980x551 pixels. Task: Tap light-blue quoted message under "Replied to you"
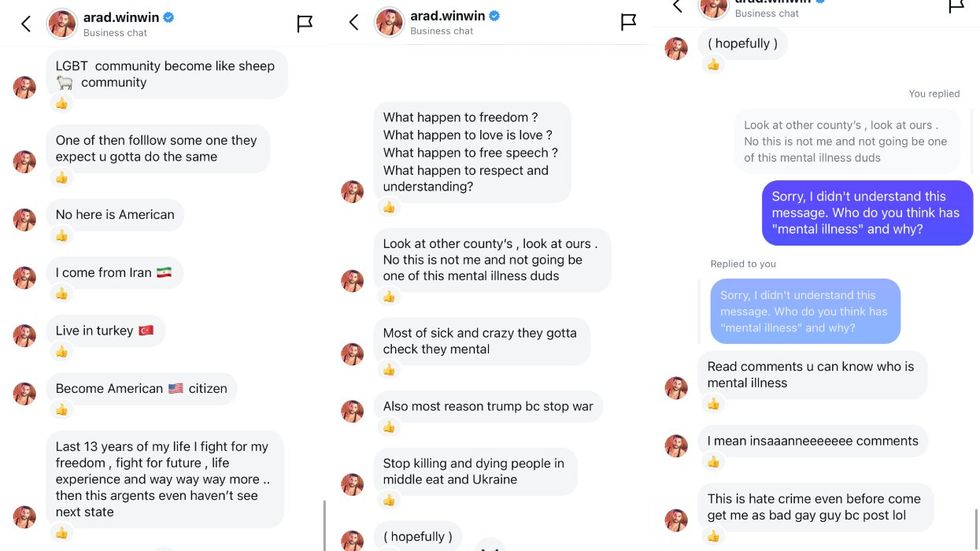click(805, 311)
